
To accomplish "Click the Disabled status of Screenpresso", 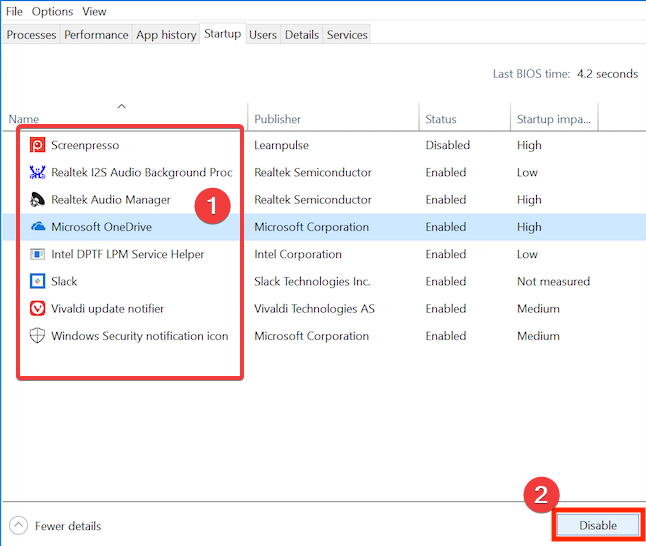I will coord(447,145).
